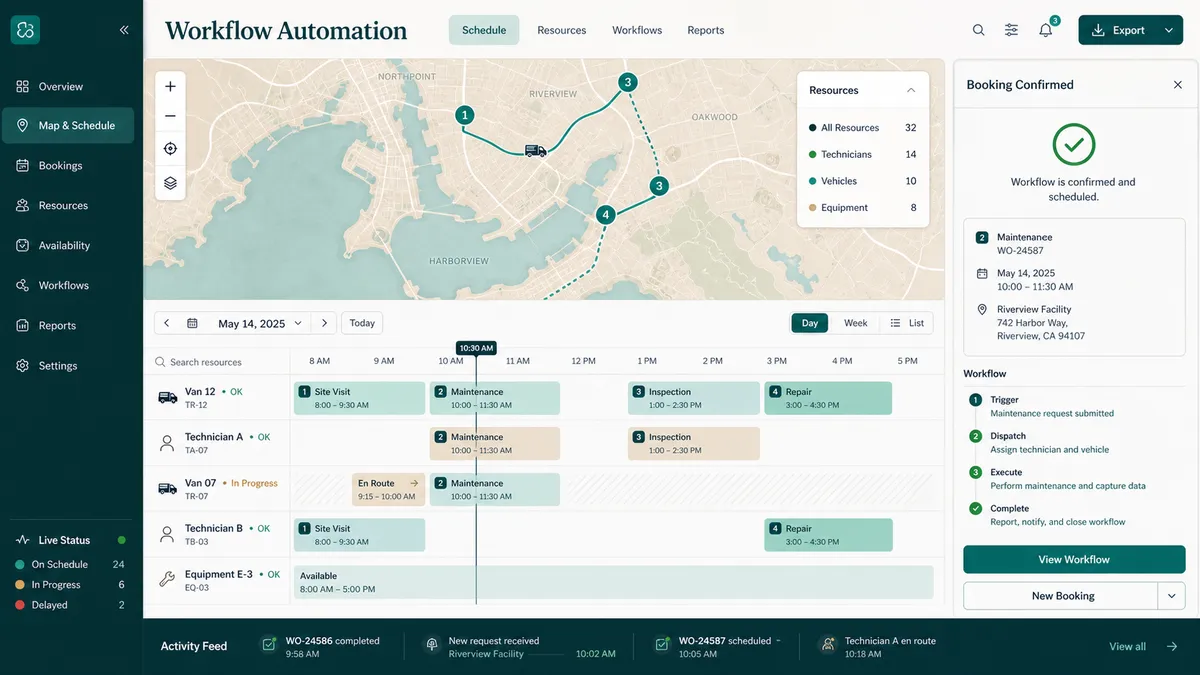This screenshot has width=1200, height=675.
Task: Click the 10:30 AM current time marker
Action: pos(476,348)
